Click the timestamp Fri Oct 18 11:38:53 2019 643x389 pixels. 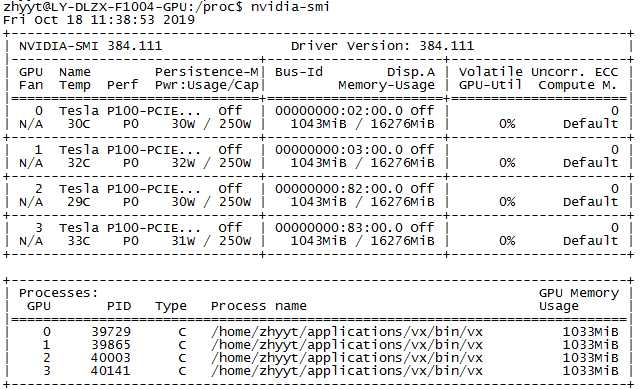tap(99, 20)
